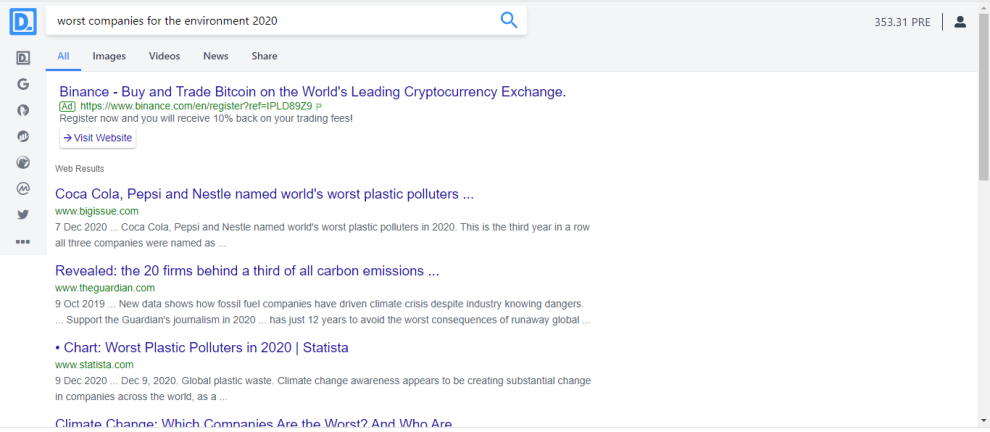Open Coca Cola, Pepsi and Nestle result
990x432 pixels.
(265, 195)
